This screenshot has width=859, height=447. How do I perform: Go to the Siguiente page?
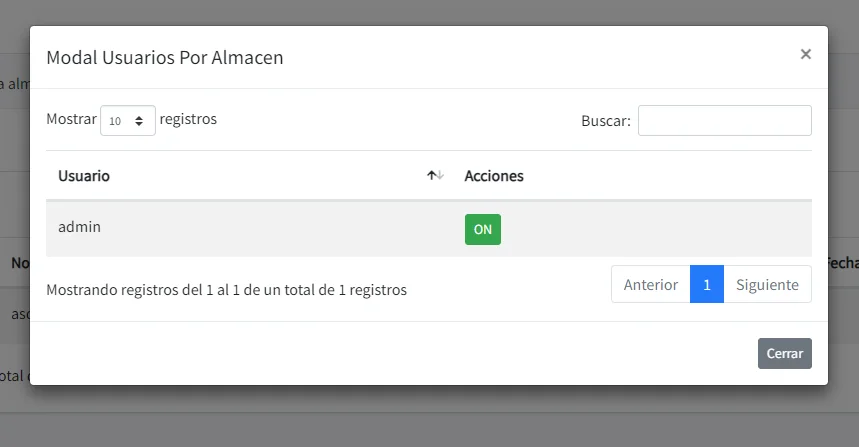pos(767,285)
